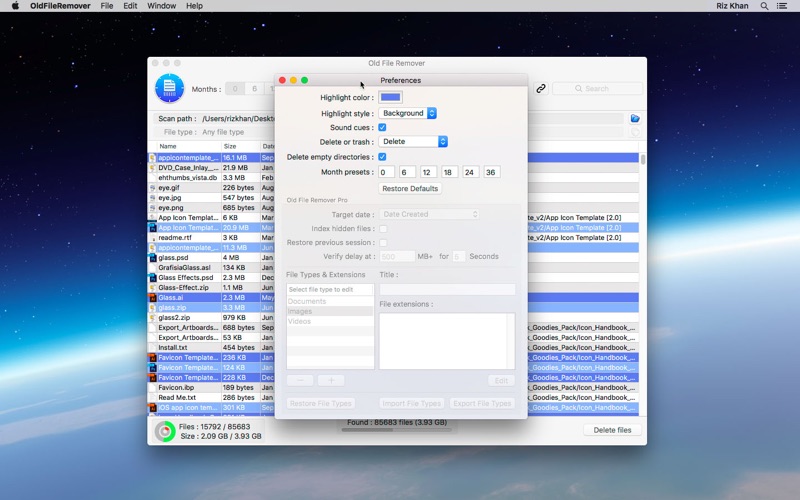Click the circular scan progress icon
The width and height of the screenshot is (800, 500).
165,432
